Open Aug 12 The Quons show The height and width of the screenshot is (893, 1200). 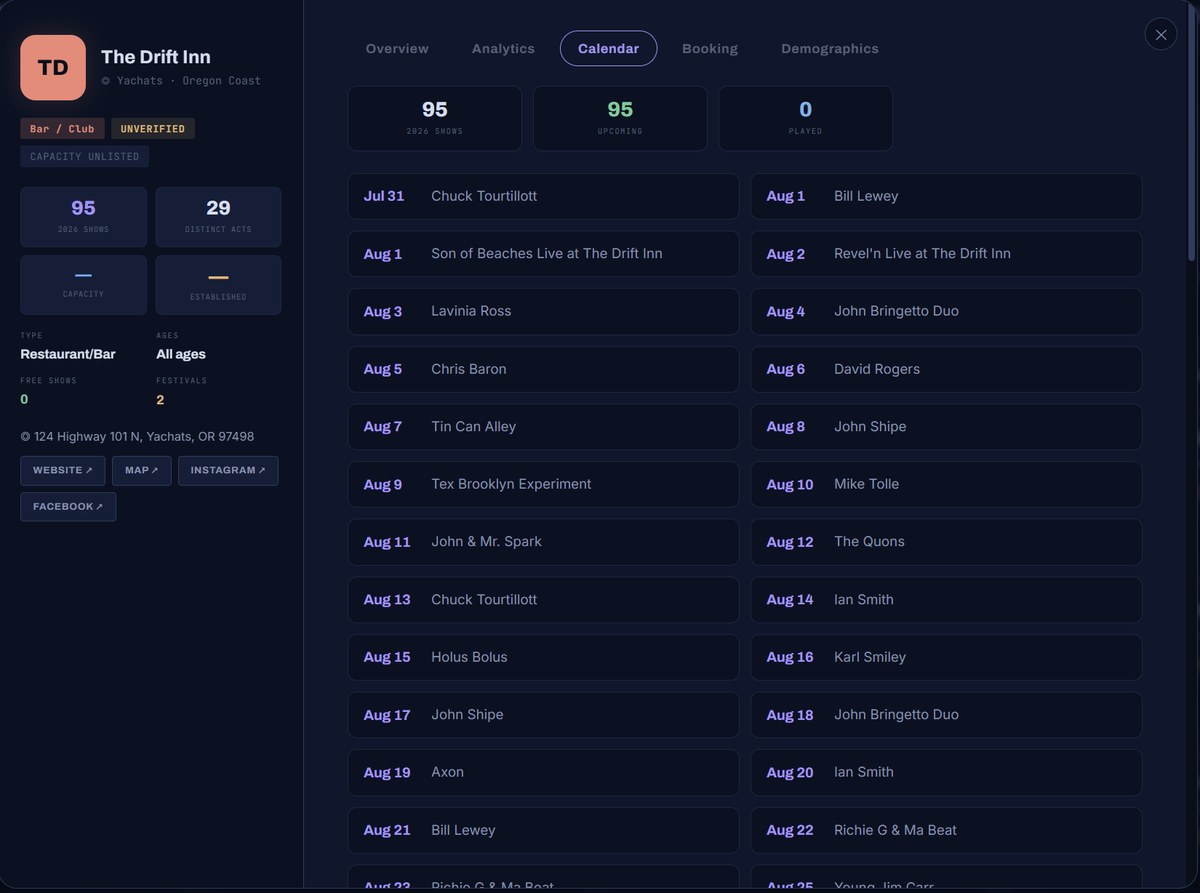coord(946,542)
